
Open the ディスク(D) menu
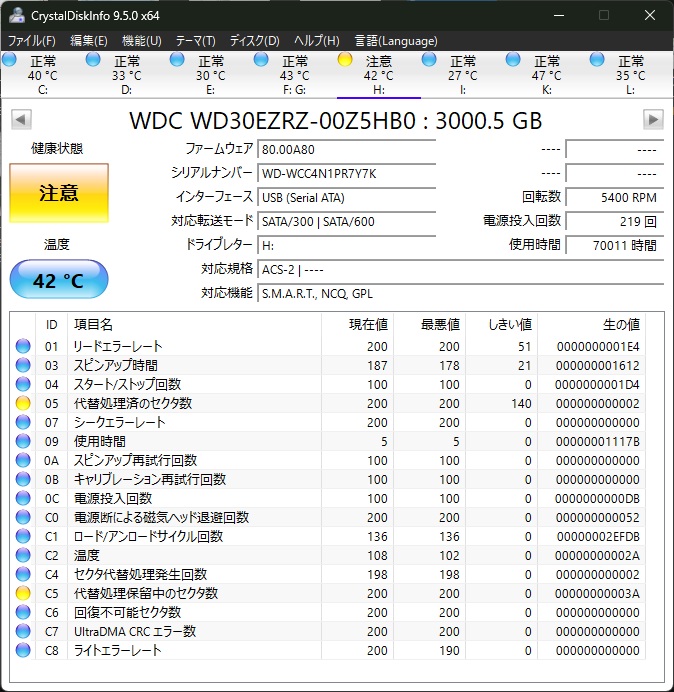(255, 41)
